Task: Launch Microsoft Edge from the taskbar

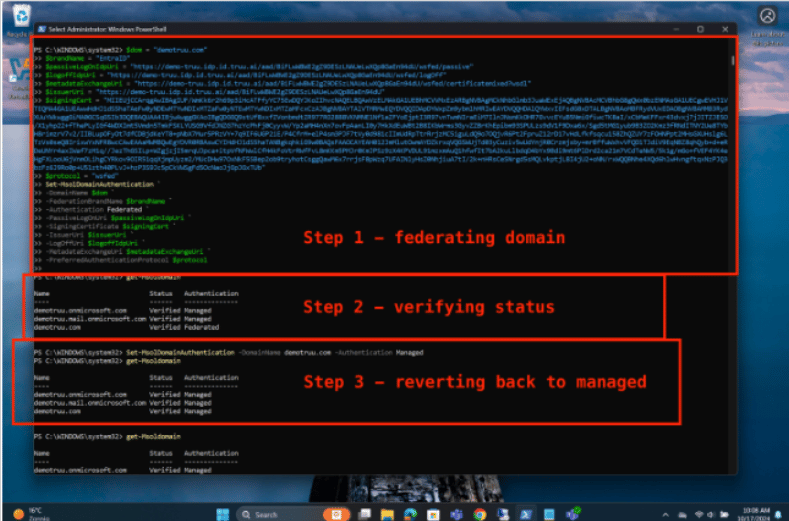Action: pyautogui.click(x=411, y=514)
